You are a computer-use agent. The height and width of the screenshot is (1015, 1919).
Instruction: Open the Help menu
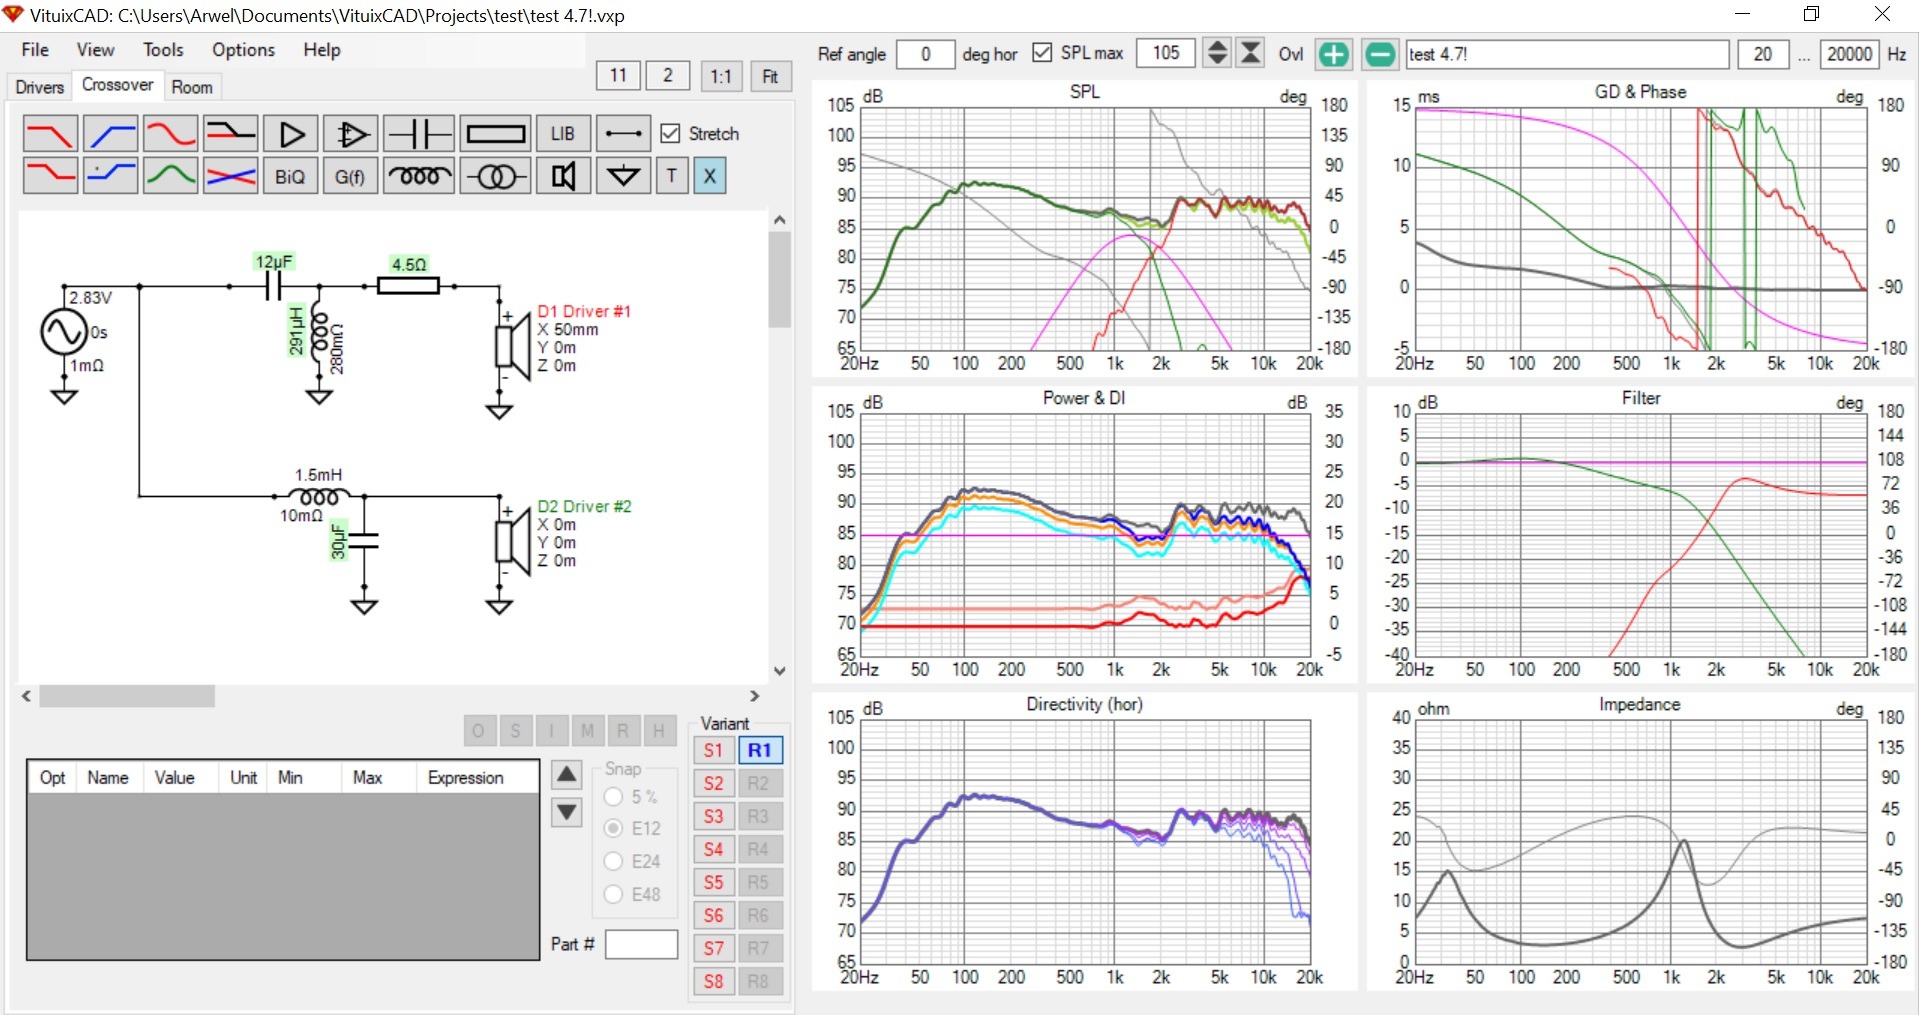pyautogui.click(x=322, y=50)
